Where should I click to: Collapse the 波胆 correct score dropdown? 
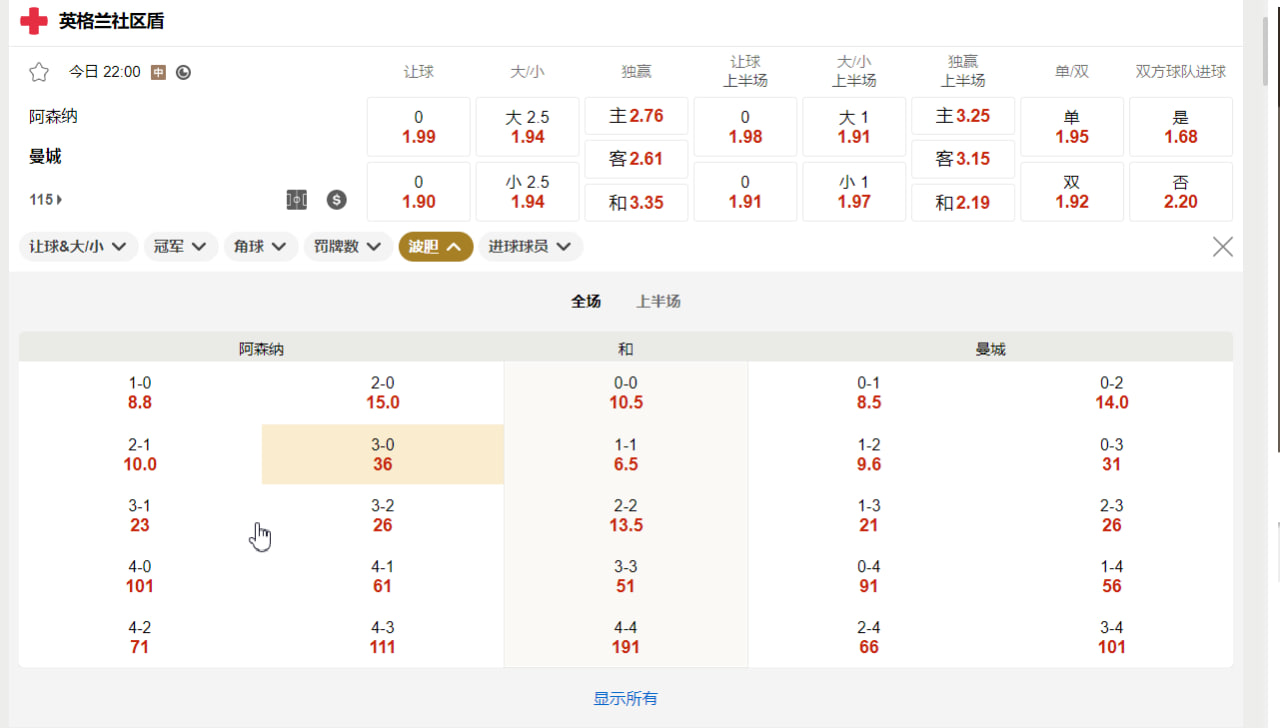436,247
